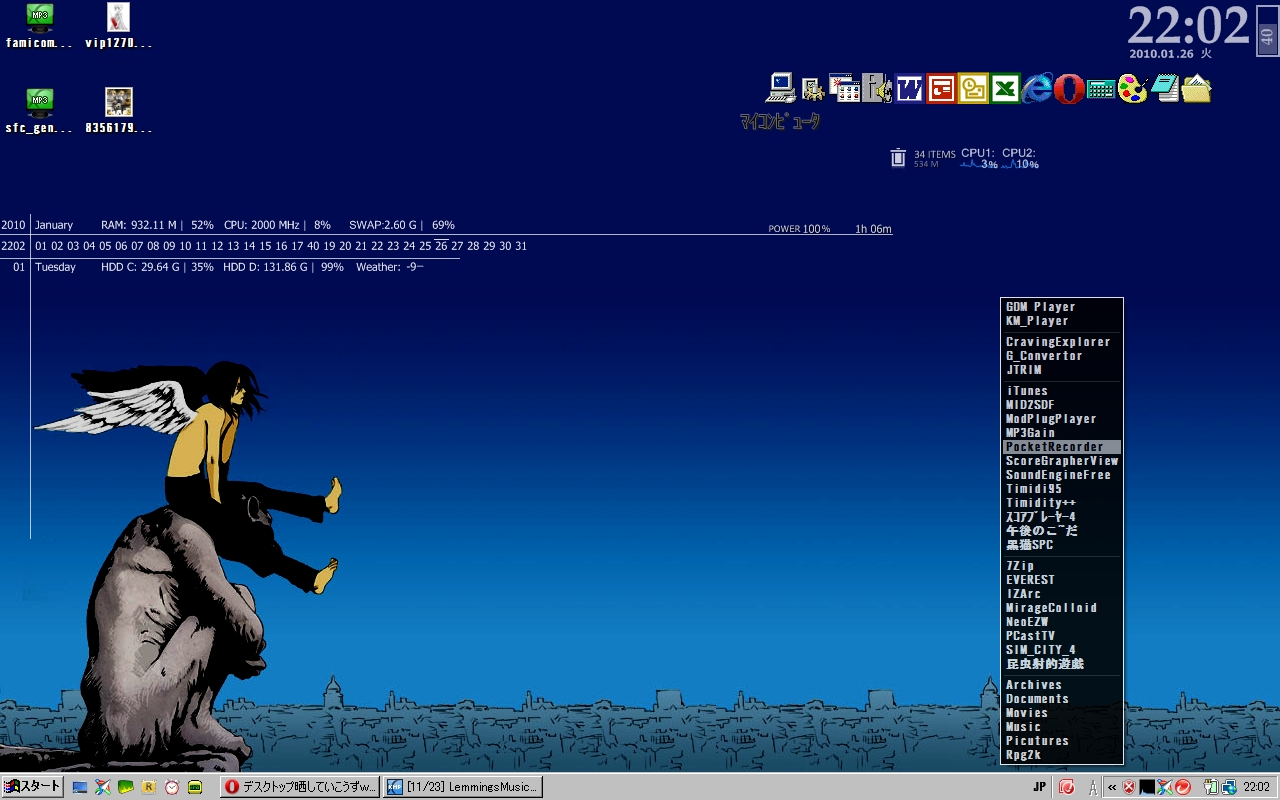Image resolution: width=1280 pixels, height=800 pixels.
Task: Open the famicom MP3 desktop file
Action: click(x=39, y=17)
